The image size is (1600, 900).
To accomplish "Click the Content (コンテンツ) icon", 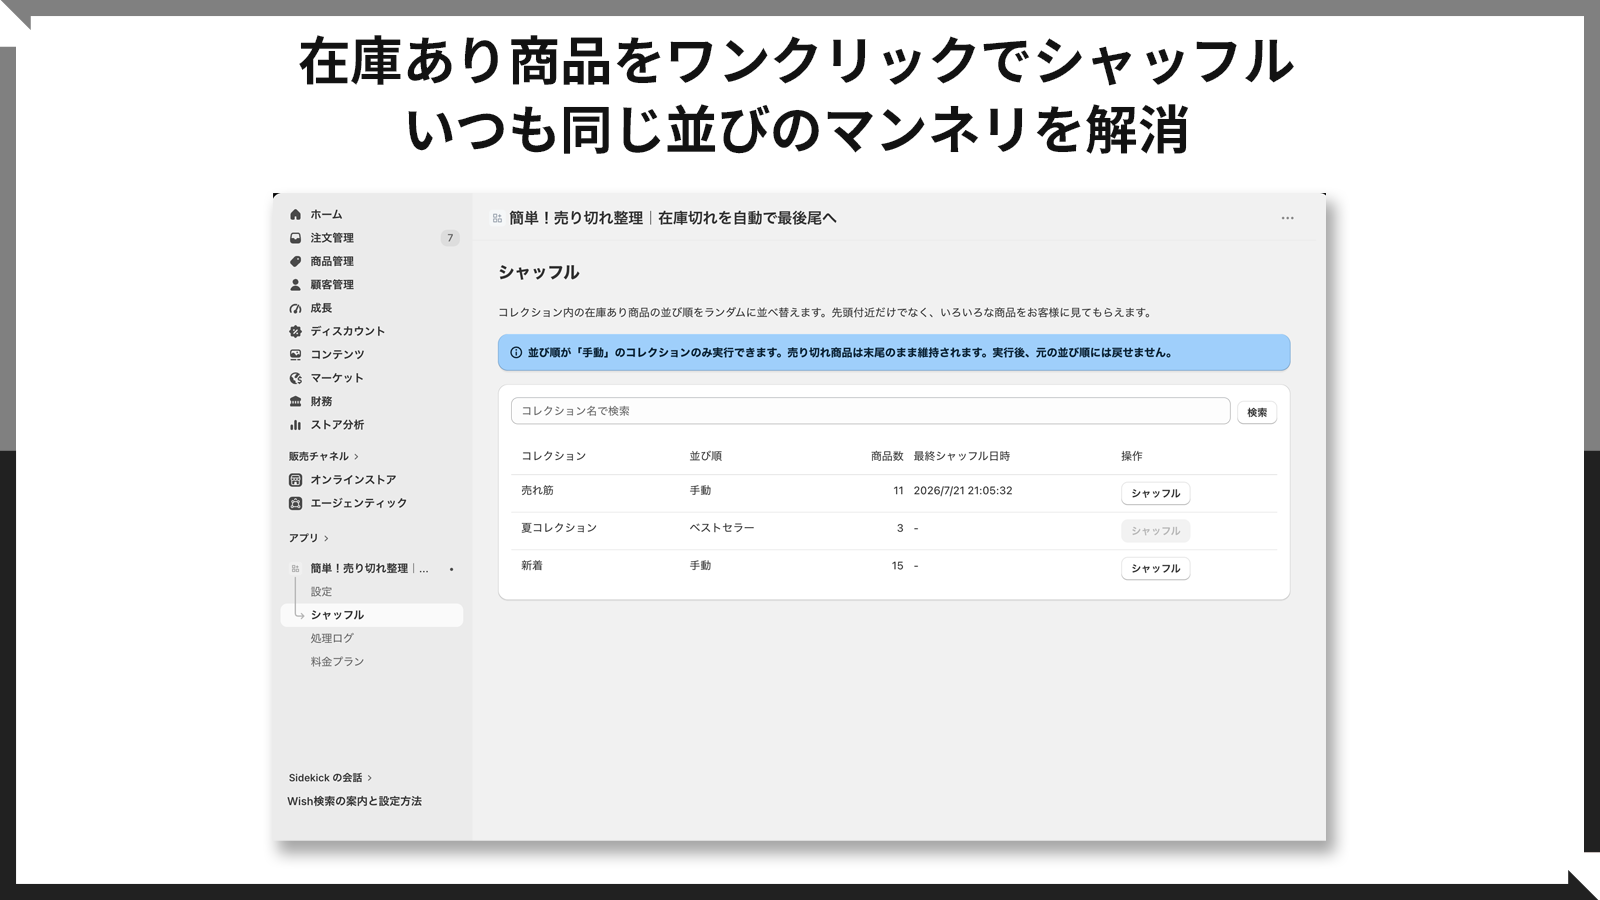I will tap(295, 354).
